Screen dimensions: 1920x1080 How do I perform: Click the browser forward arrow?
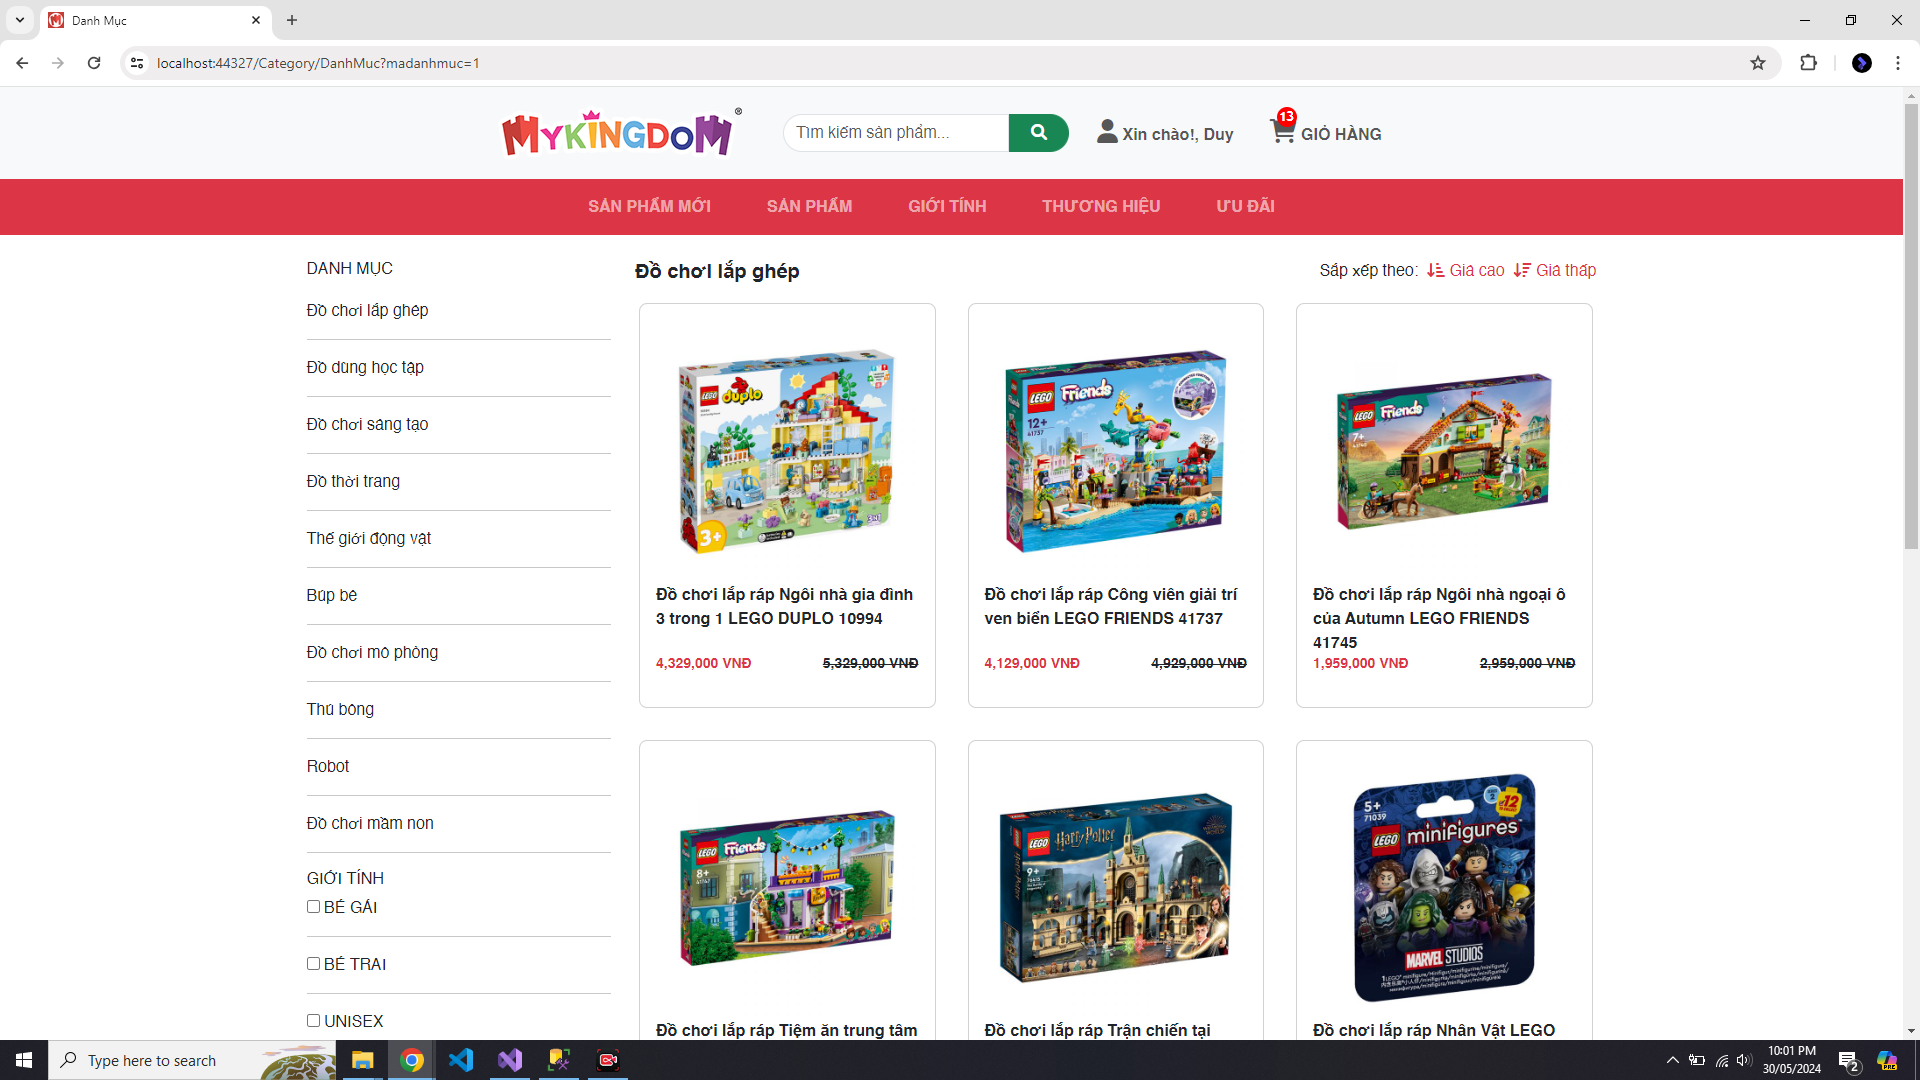[58, 63]
